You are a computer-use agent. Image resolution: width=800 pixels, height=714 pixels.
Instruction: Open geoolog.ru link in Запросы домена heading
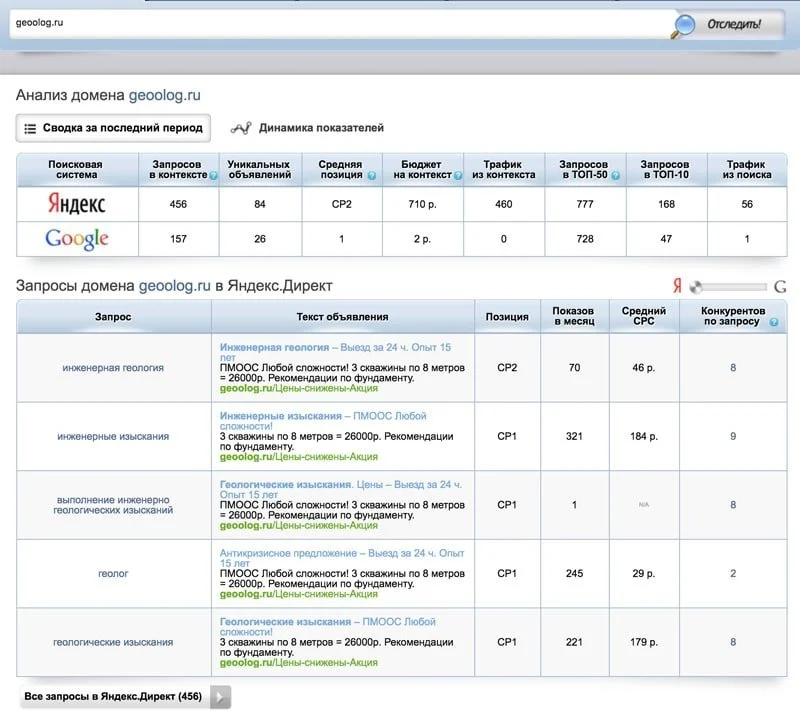point(174,286)
